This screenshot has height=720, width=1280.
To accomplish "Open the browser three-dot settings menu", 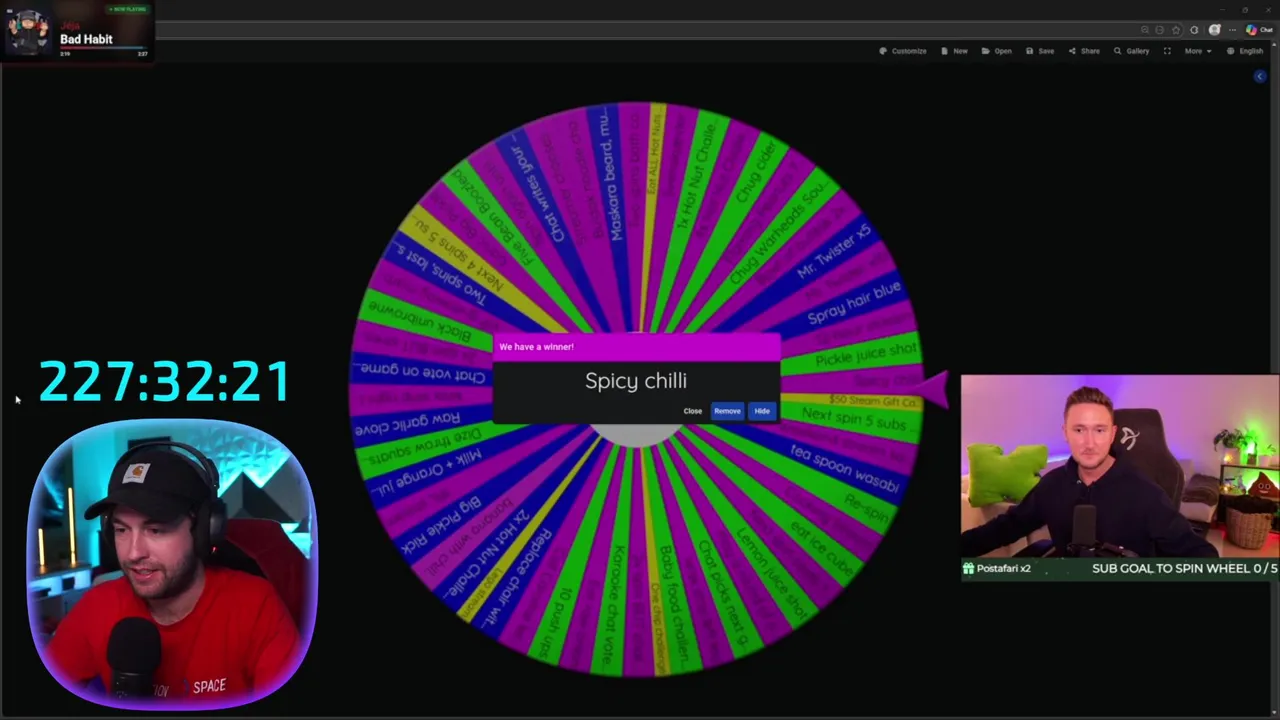I will [1233, 30].
